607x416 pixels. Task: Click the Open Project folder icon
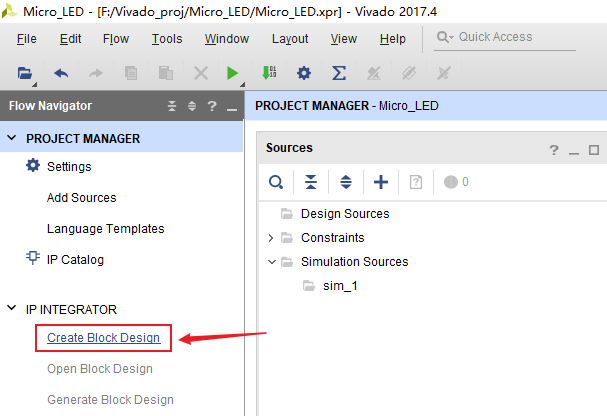coord(24,73)
